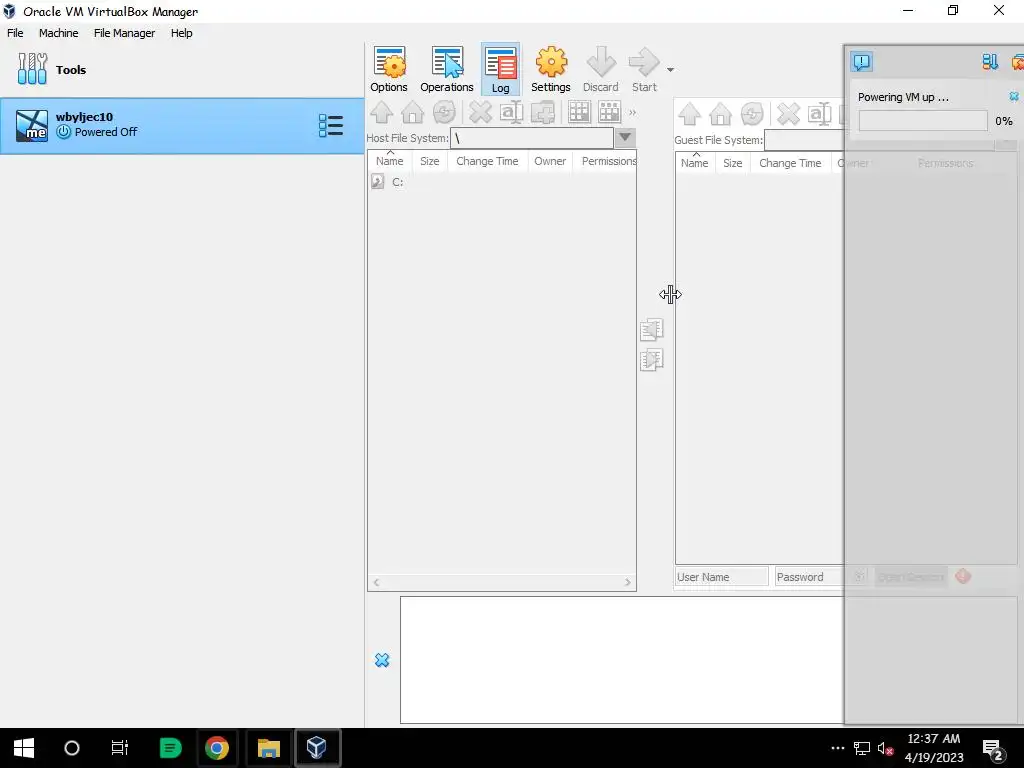The width and height of the screenshot is (1024, 768).
Task: Sort guest list by Name column
Action: (x=694, y=163)
